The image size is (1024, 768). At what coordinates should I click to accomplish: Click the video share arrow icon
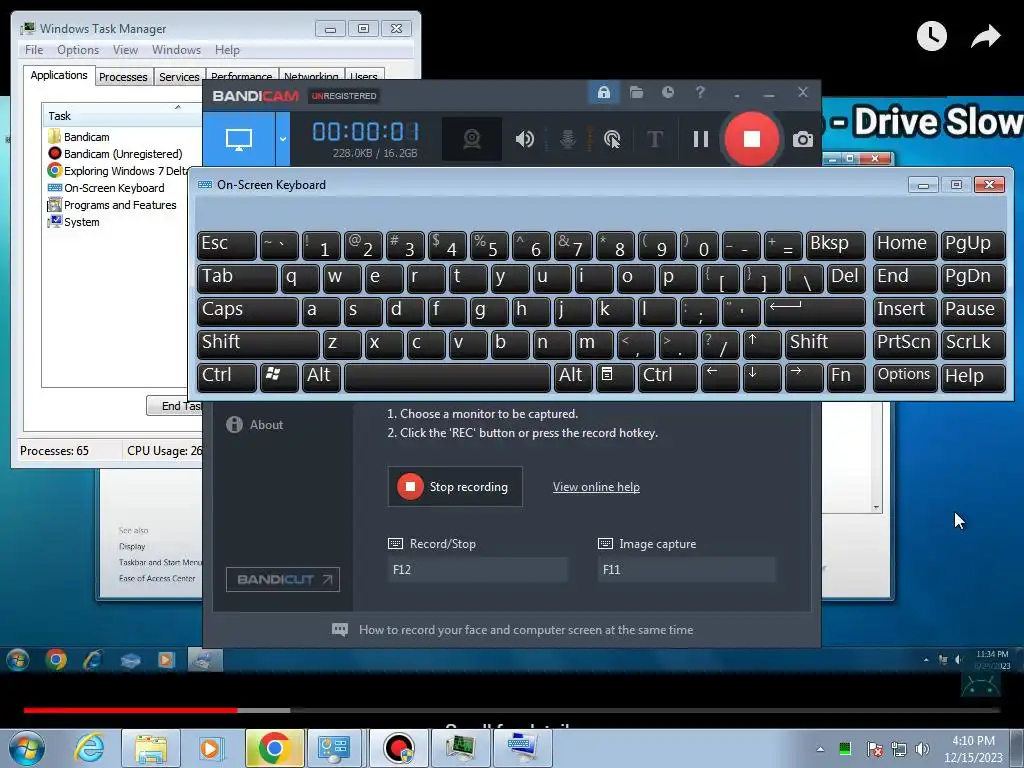[985, 36]
